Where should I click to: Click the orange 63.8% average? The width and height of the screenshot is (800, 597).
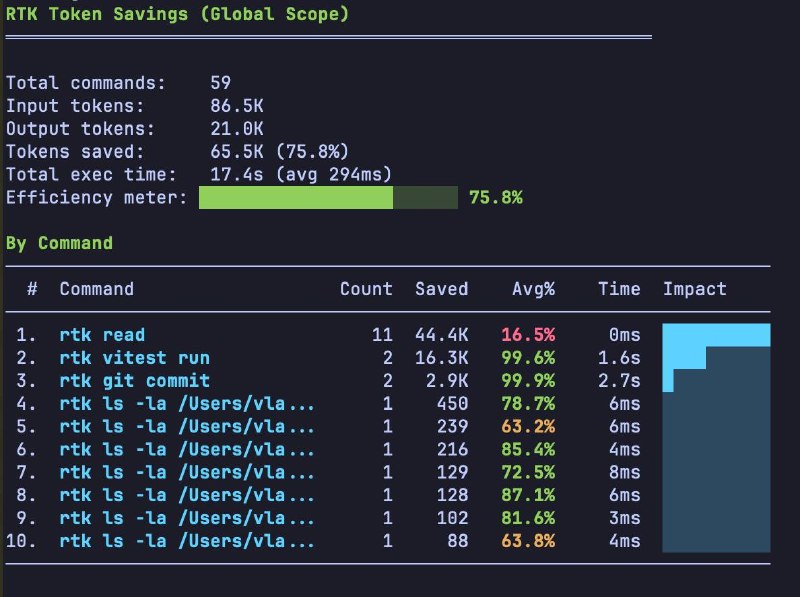528,541
